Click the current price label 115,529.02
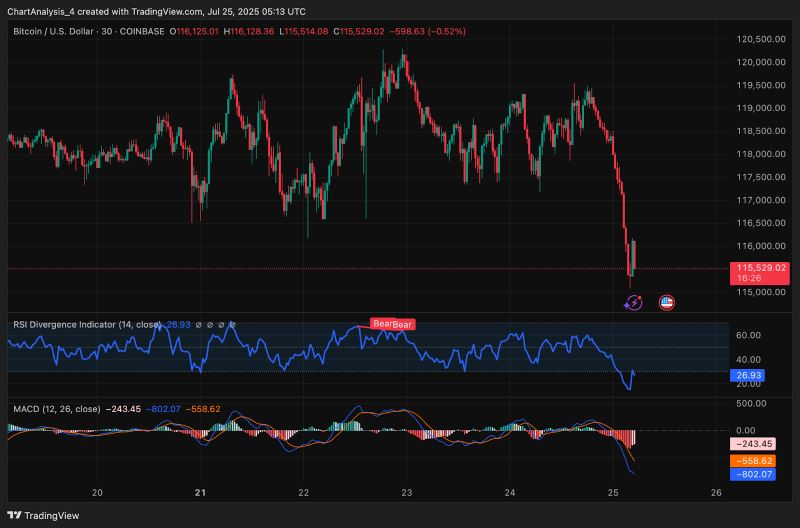 click(x=762, y=268)
